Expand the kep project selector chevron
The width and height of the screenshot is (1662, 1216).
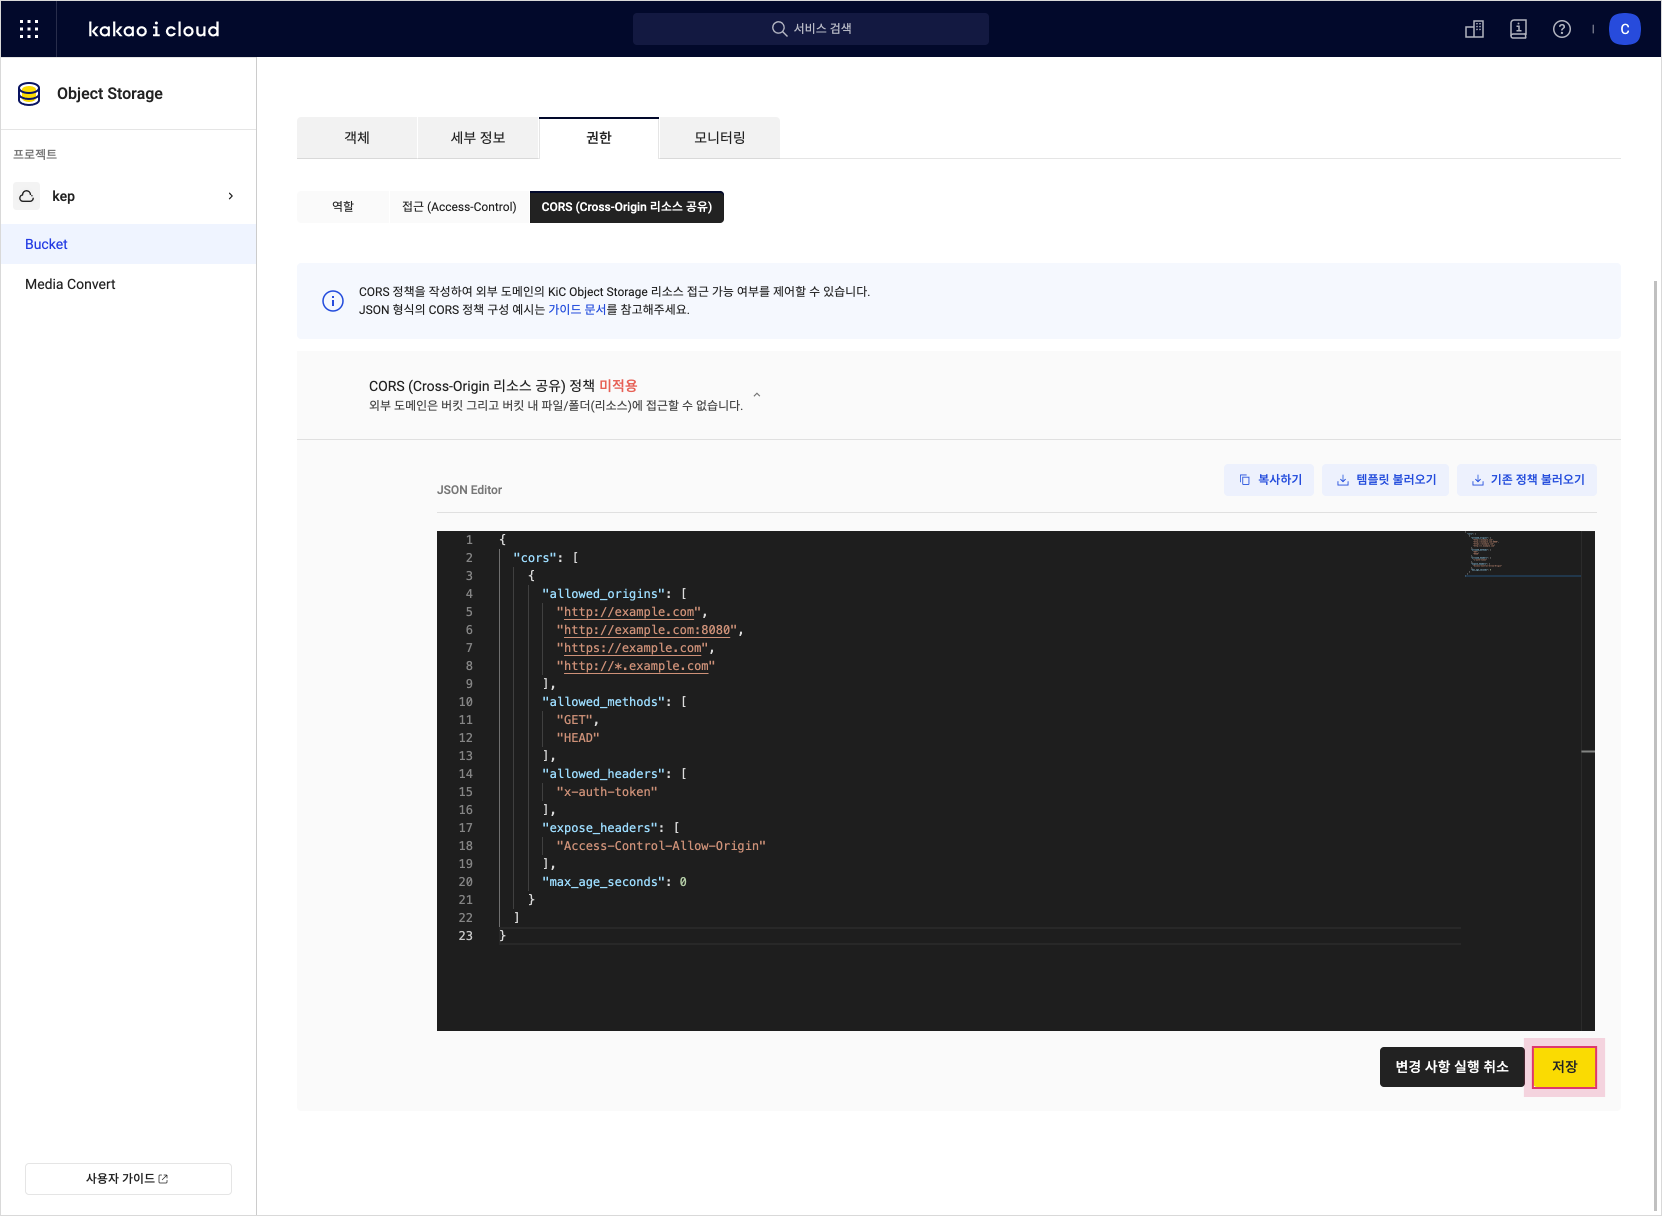[x=231, y=196]
